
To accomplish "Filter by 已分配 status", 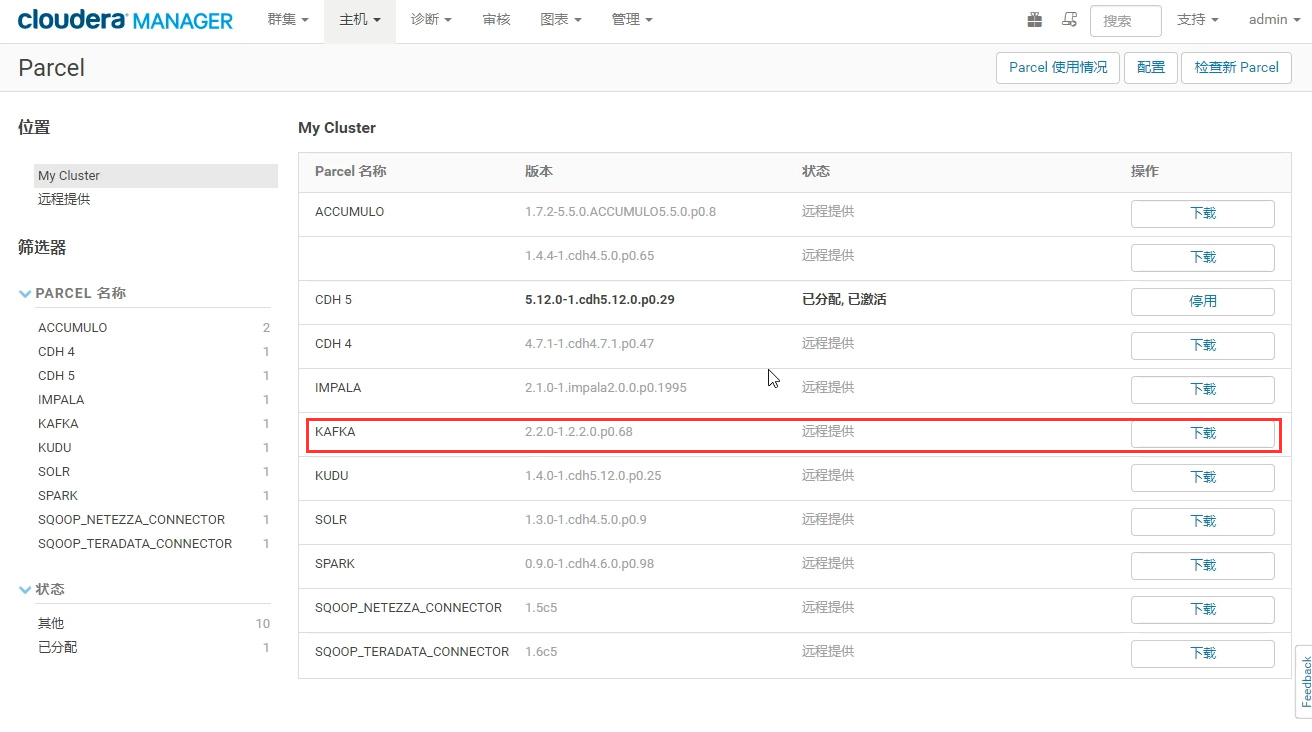I will [58, 647].
